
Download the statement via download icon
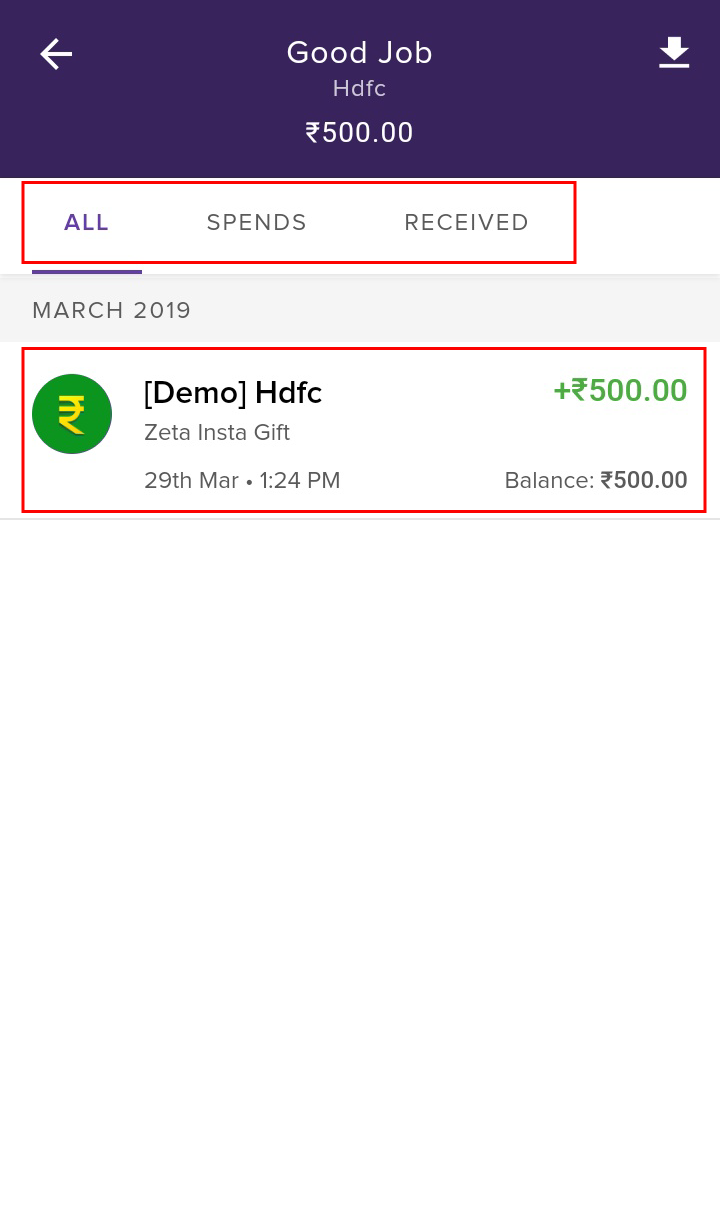pyautogui.click(x=674, y=53)
